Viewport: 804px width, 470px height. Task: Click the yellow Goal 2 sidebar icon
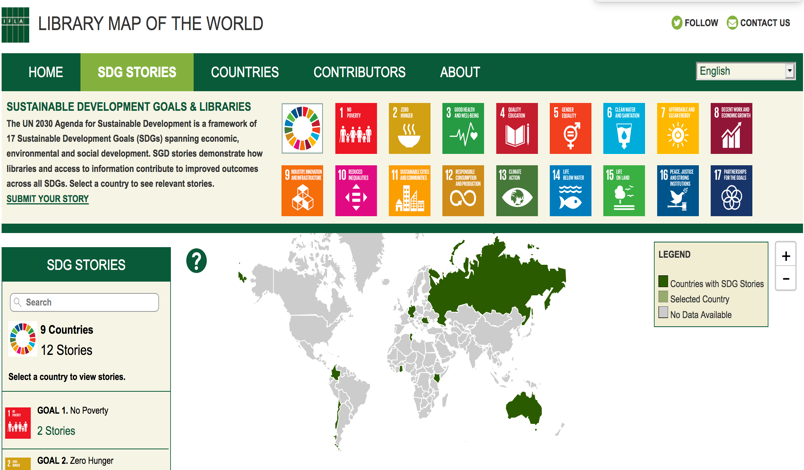coord(18,463)
